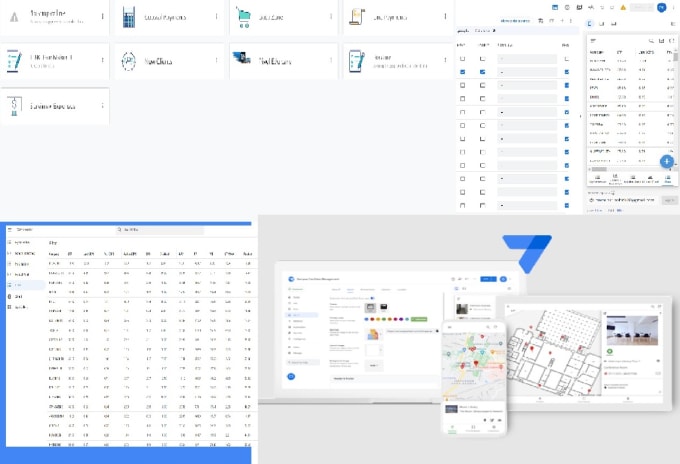The image size is (680, 464).
Task: Click the plus icon in the column editor header toolbar
Action: [562, 21]
